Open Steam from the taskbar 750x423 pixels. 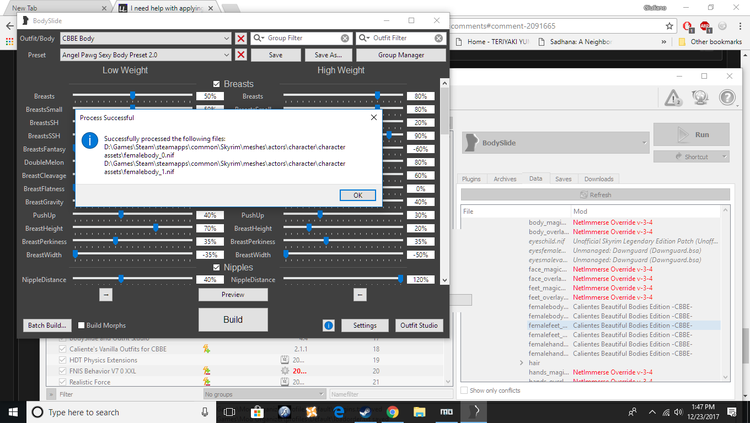point(365,412)
